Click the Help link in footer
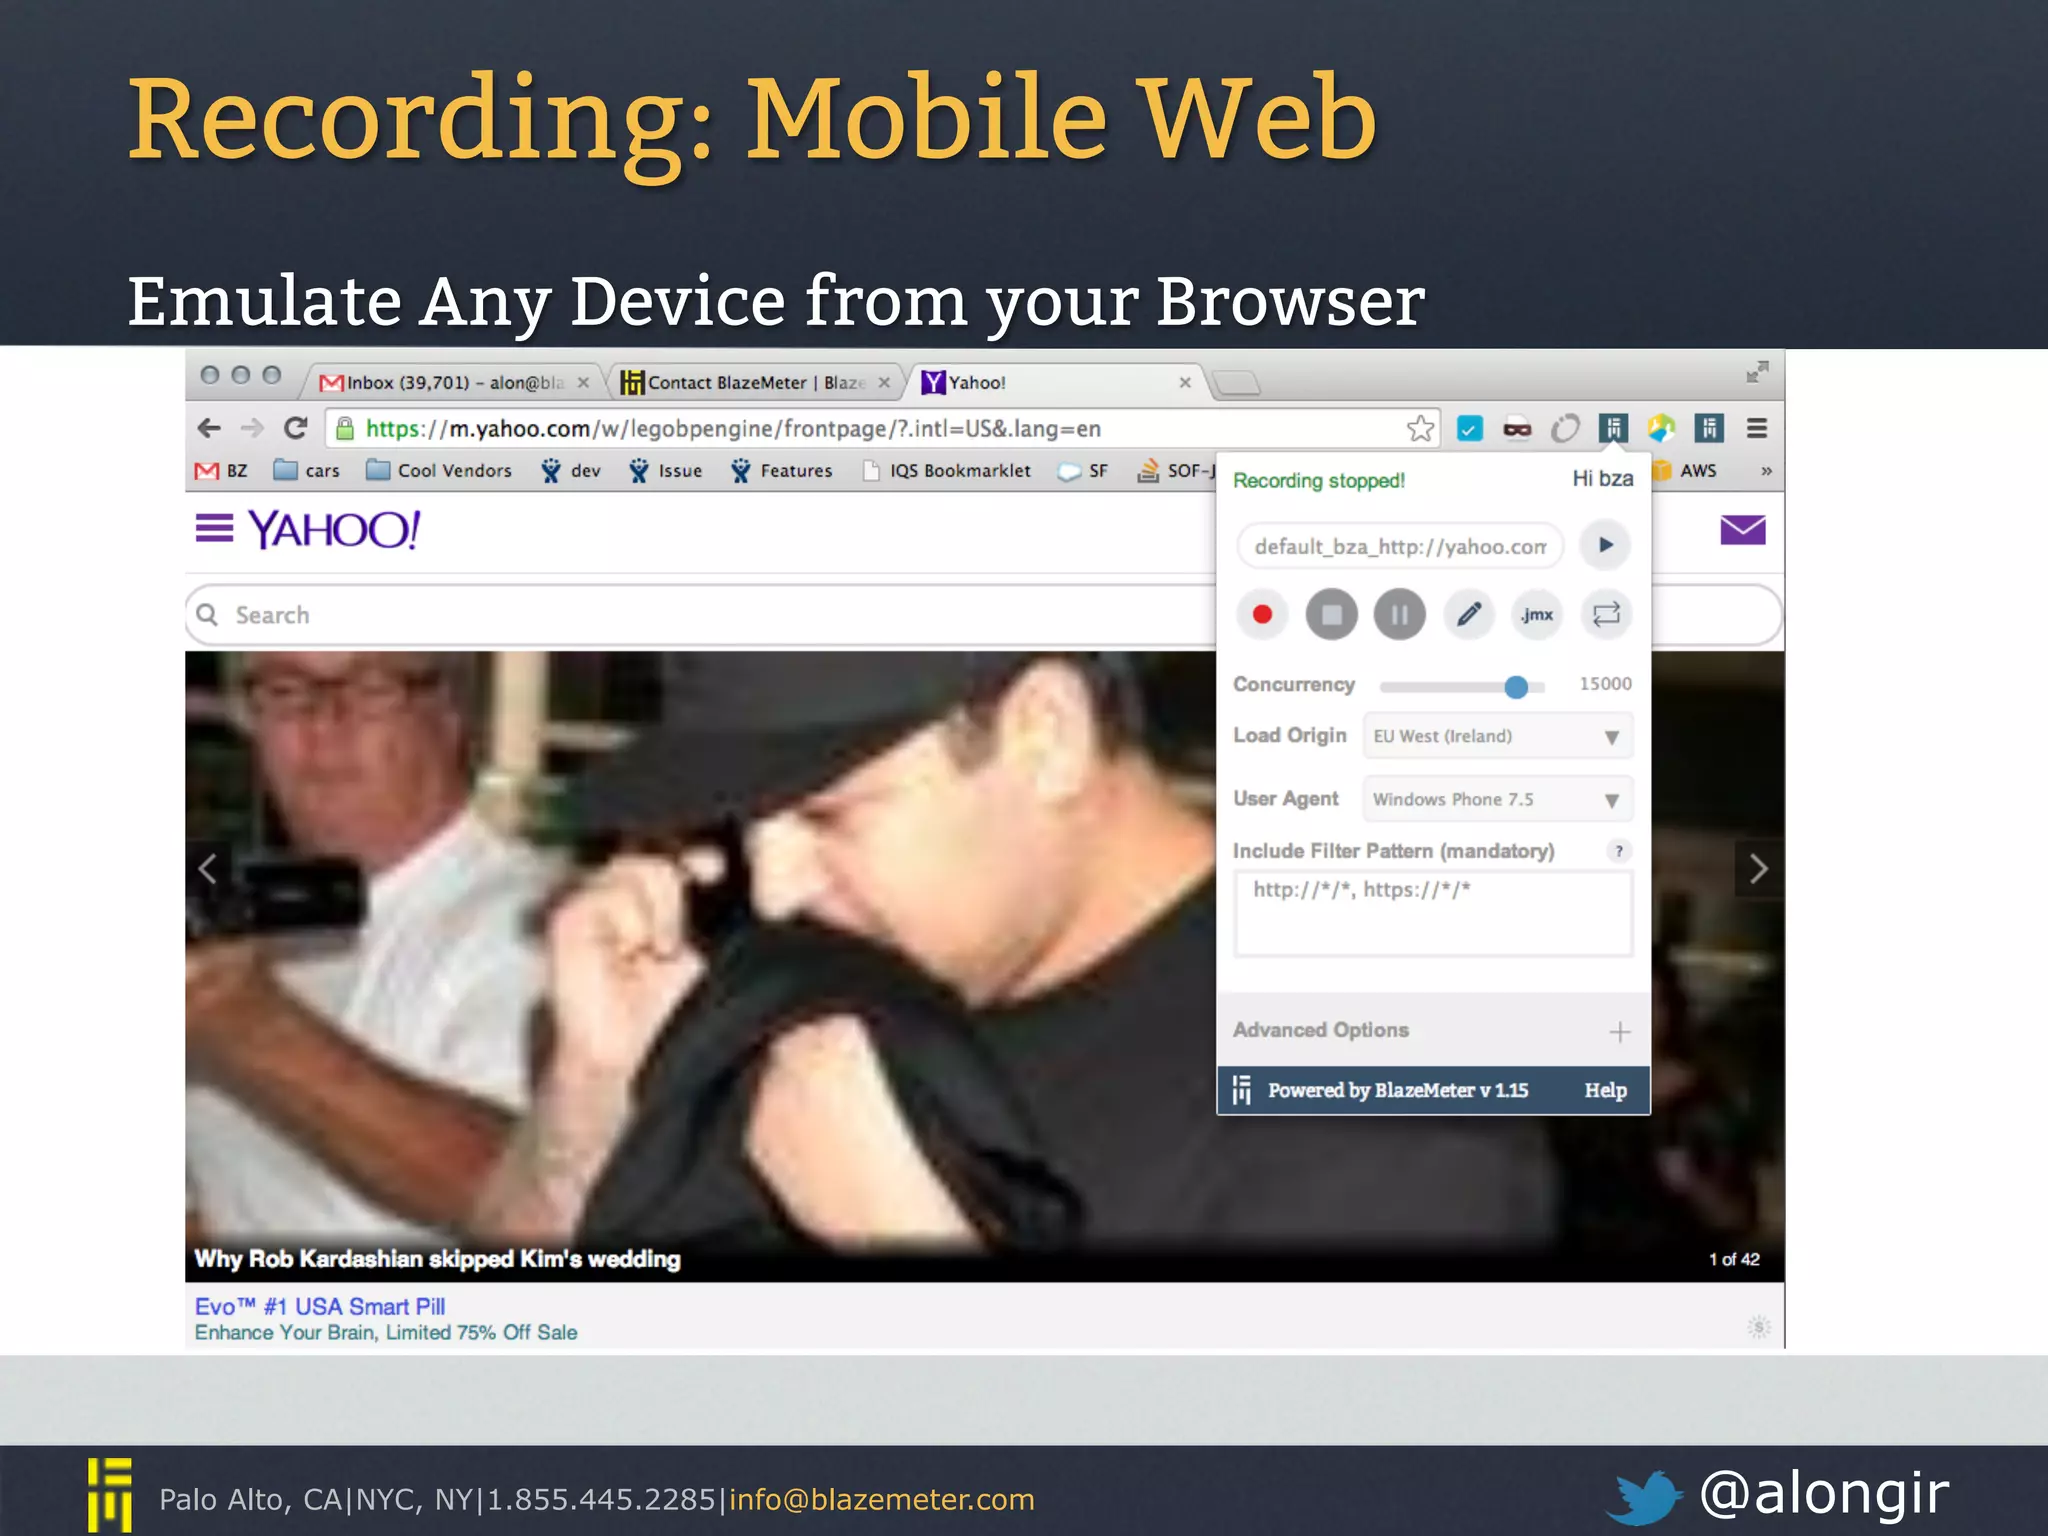This screenshot has height=1536, width=2048. click(x=1605, y=1090)
